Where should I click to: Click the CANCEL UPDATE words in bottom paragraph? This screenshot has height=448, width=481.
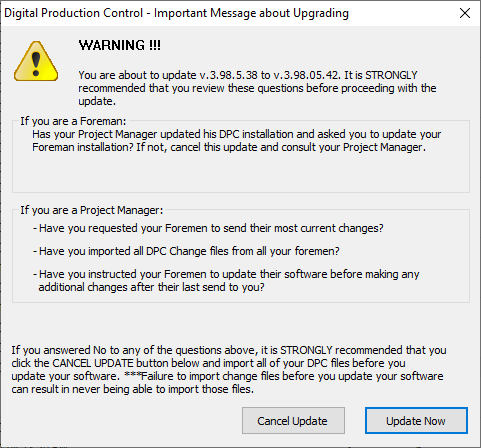click(93, 363)
